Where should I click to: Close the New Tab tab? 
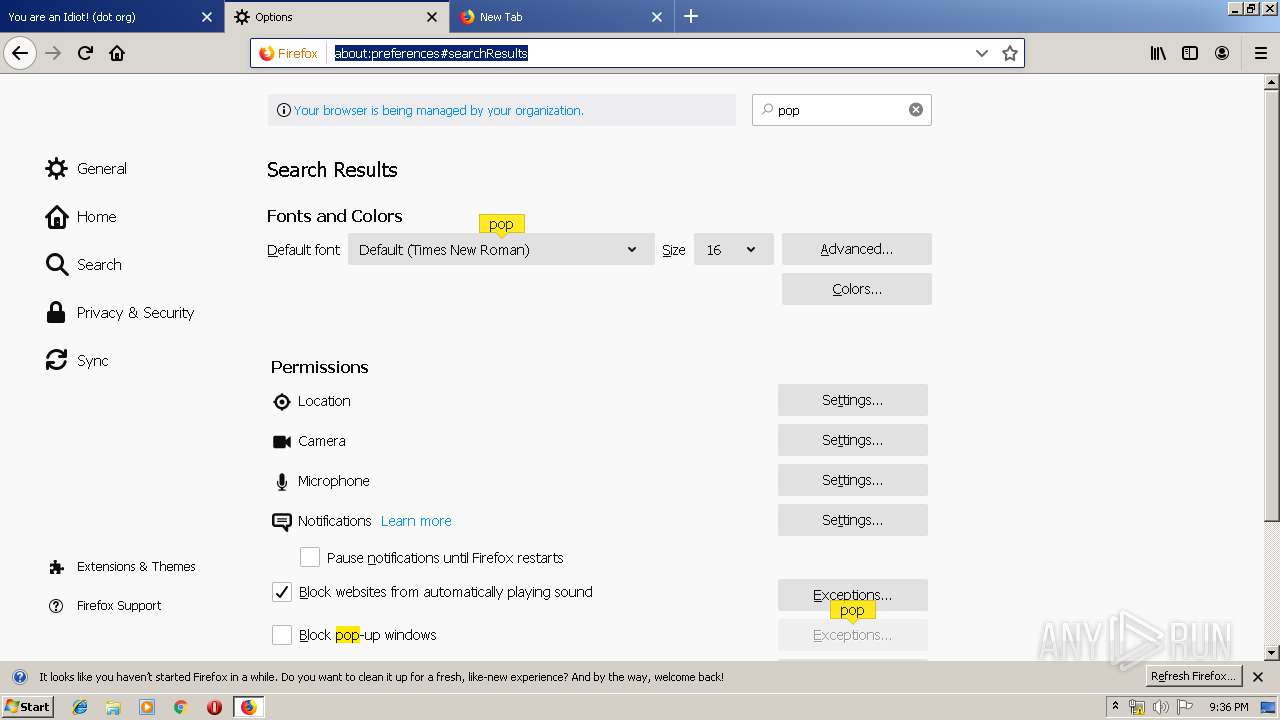(x=657, y=16)
